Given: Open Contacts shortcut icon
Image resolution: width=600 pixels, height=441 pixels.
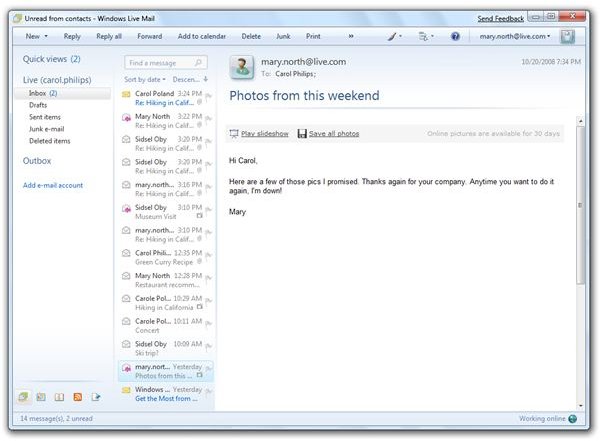Looking at the screenshot, I should pos(60,397).
